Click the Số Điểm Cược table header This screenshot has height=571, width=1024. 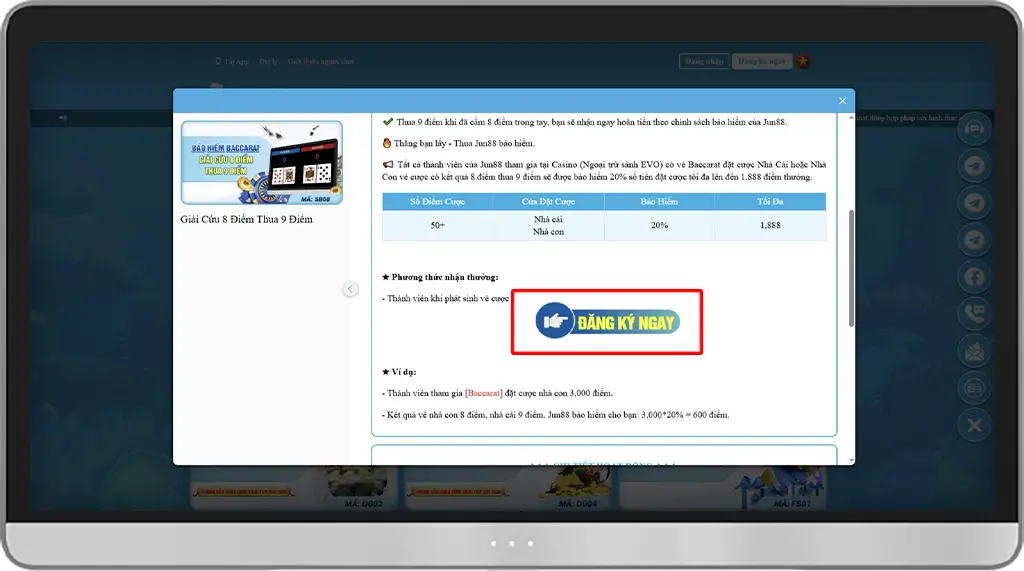438,201
